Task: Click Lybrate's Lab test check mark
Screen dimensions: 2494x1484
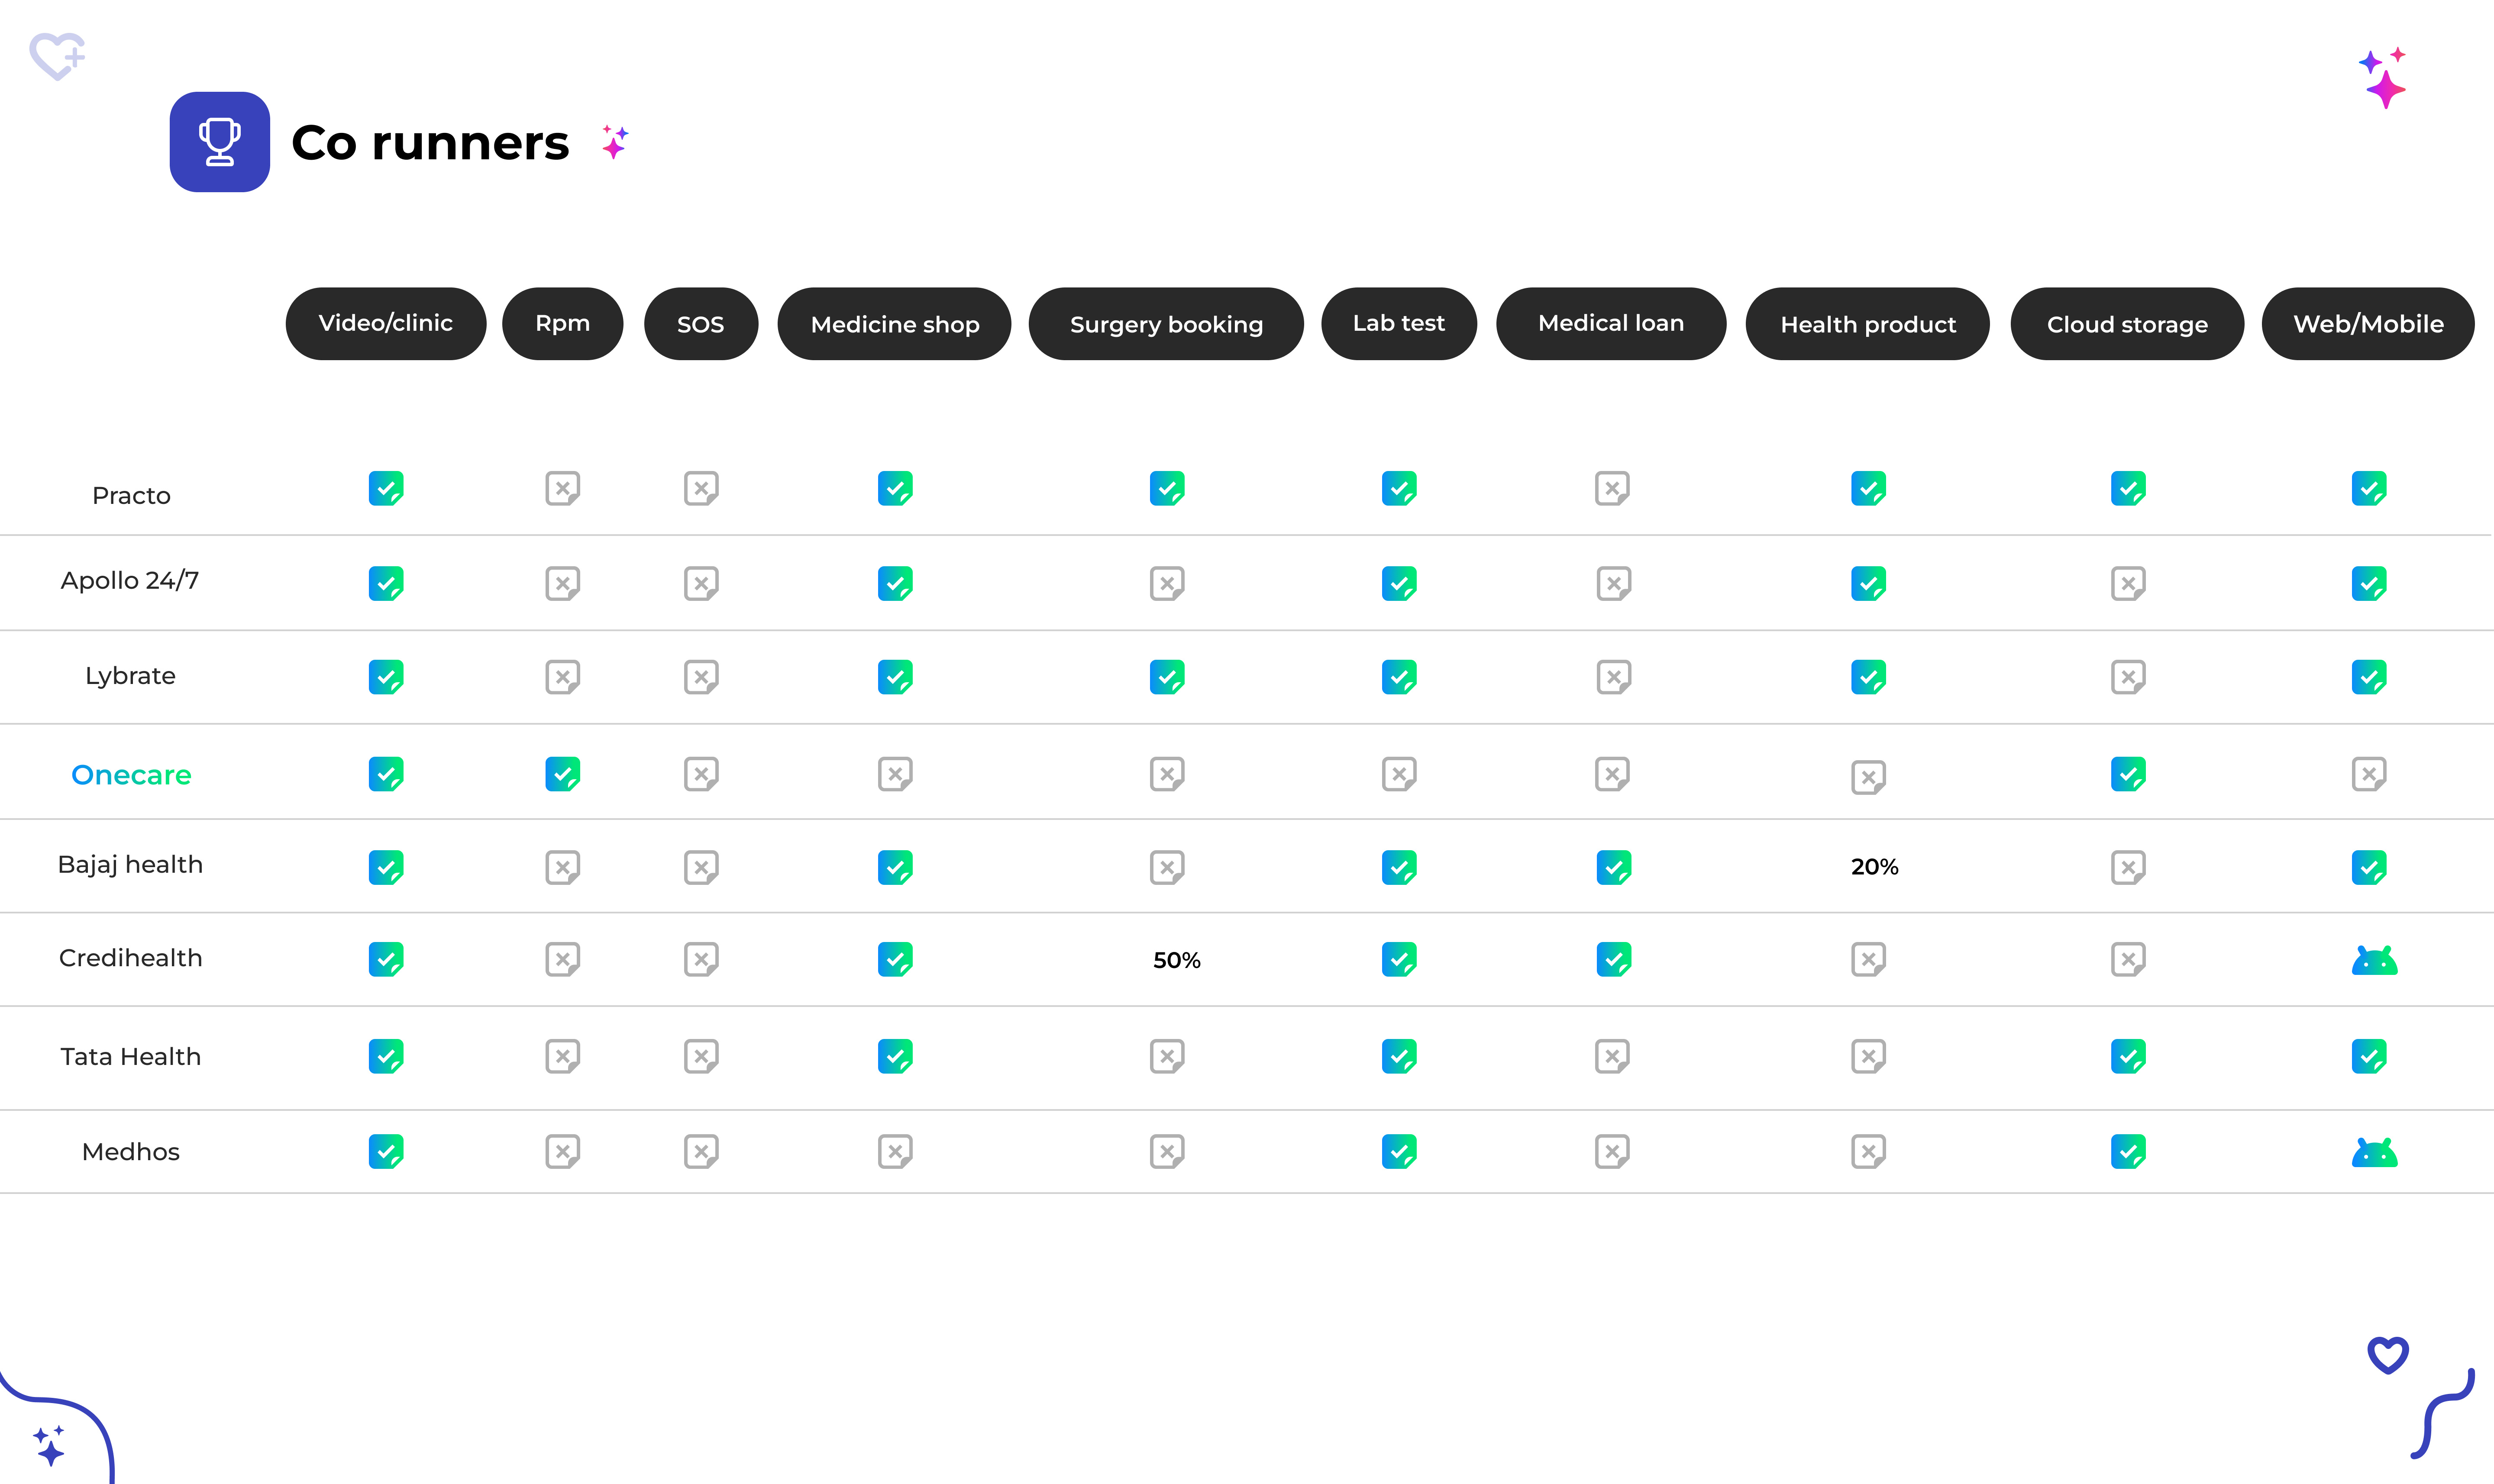Action: click(1399, 677)
